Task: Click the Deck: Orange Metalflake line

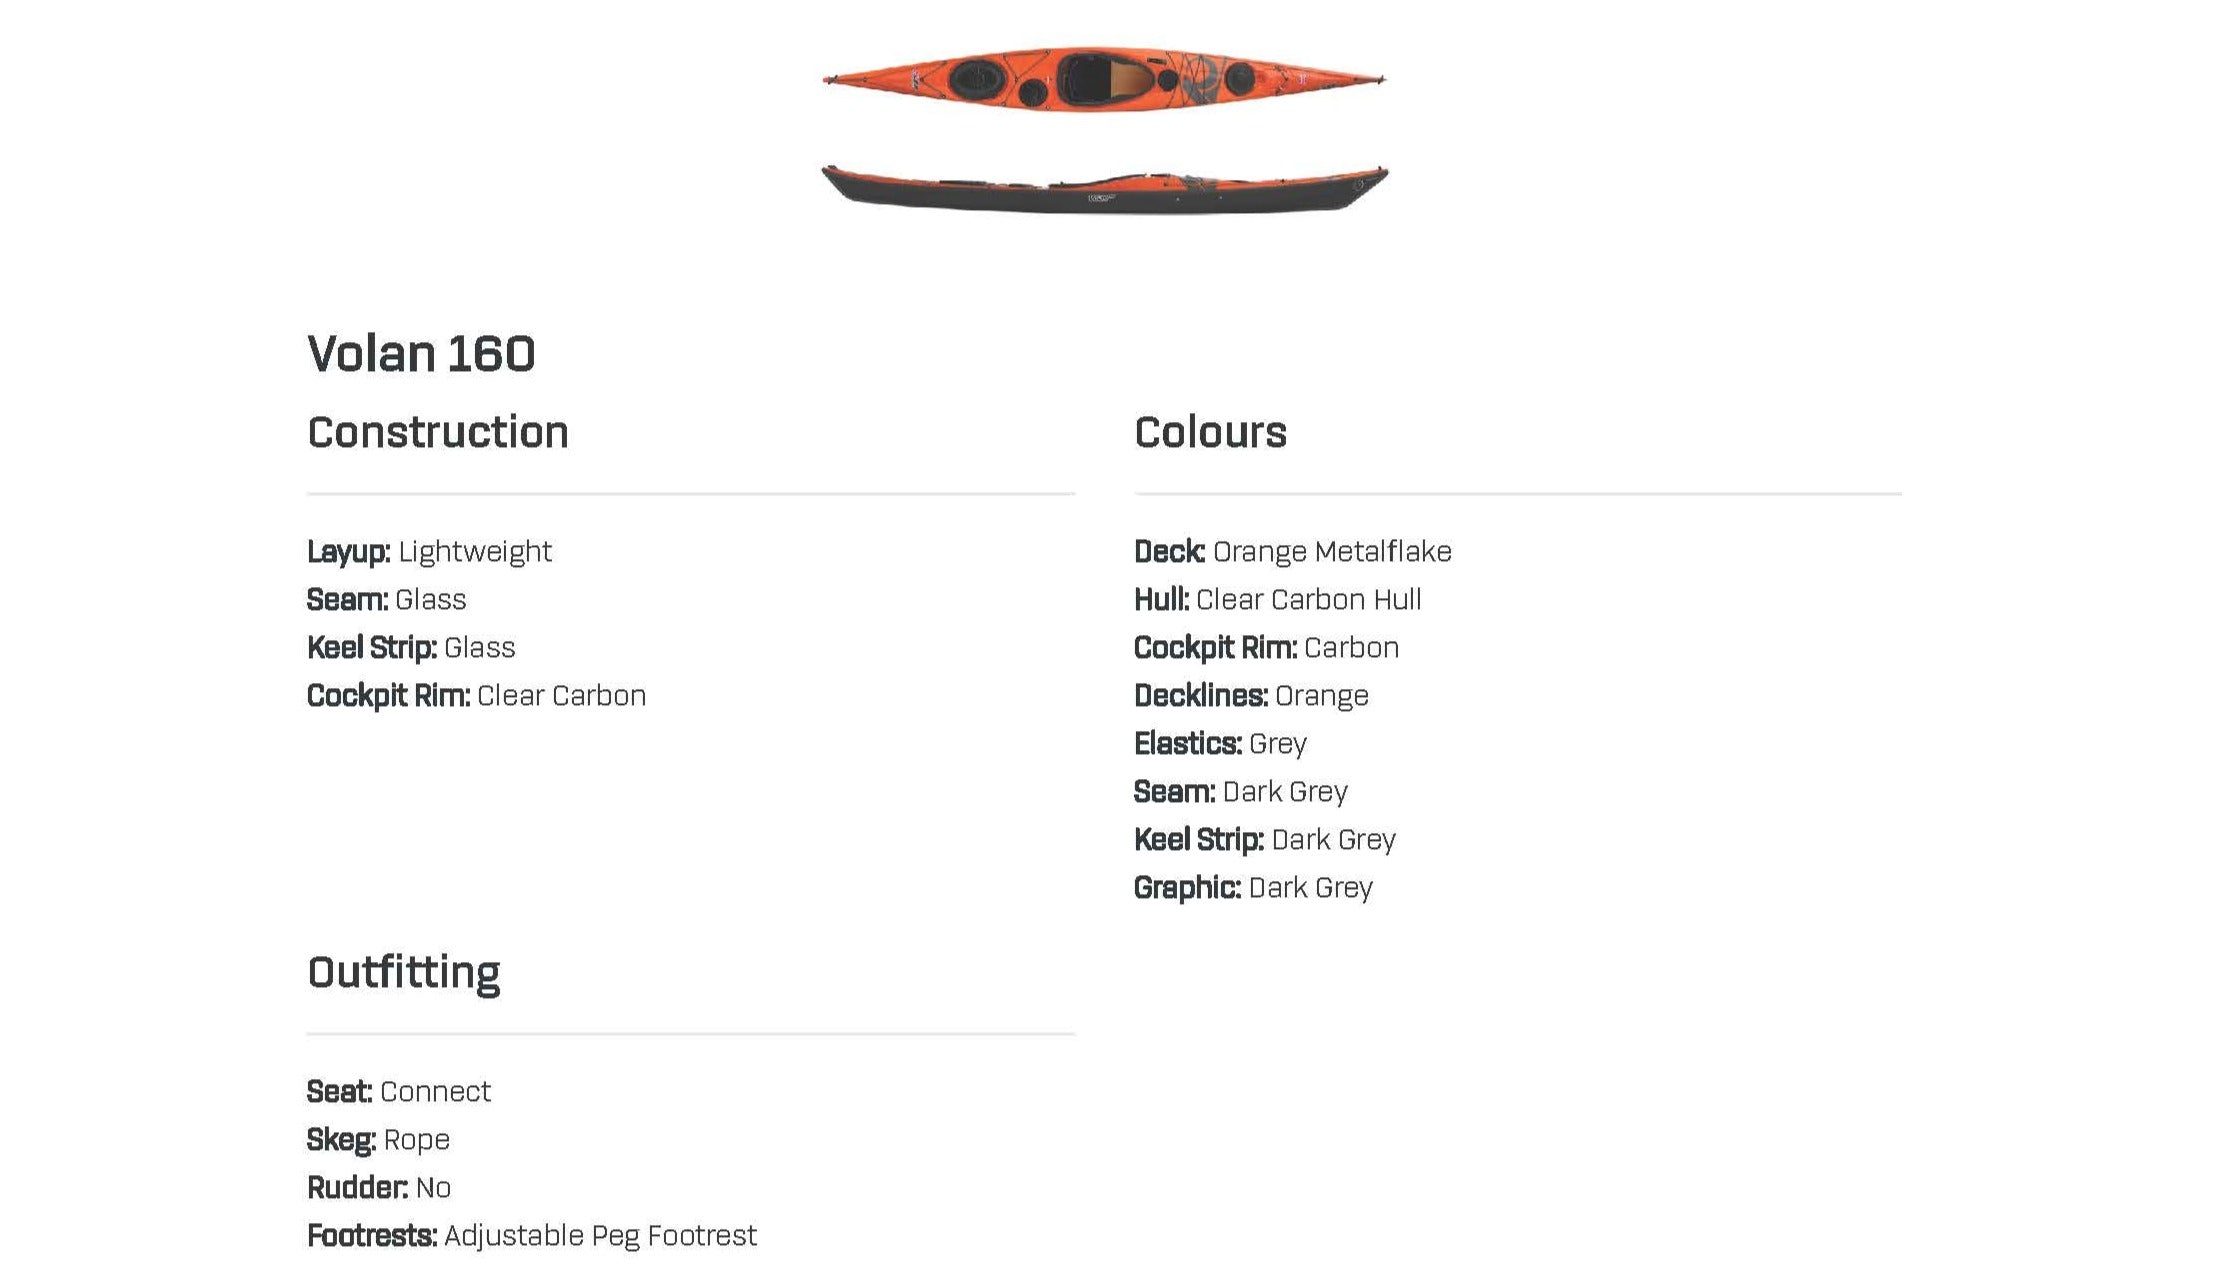Action: tap(1292, 552)
